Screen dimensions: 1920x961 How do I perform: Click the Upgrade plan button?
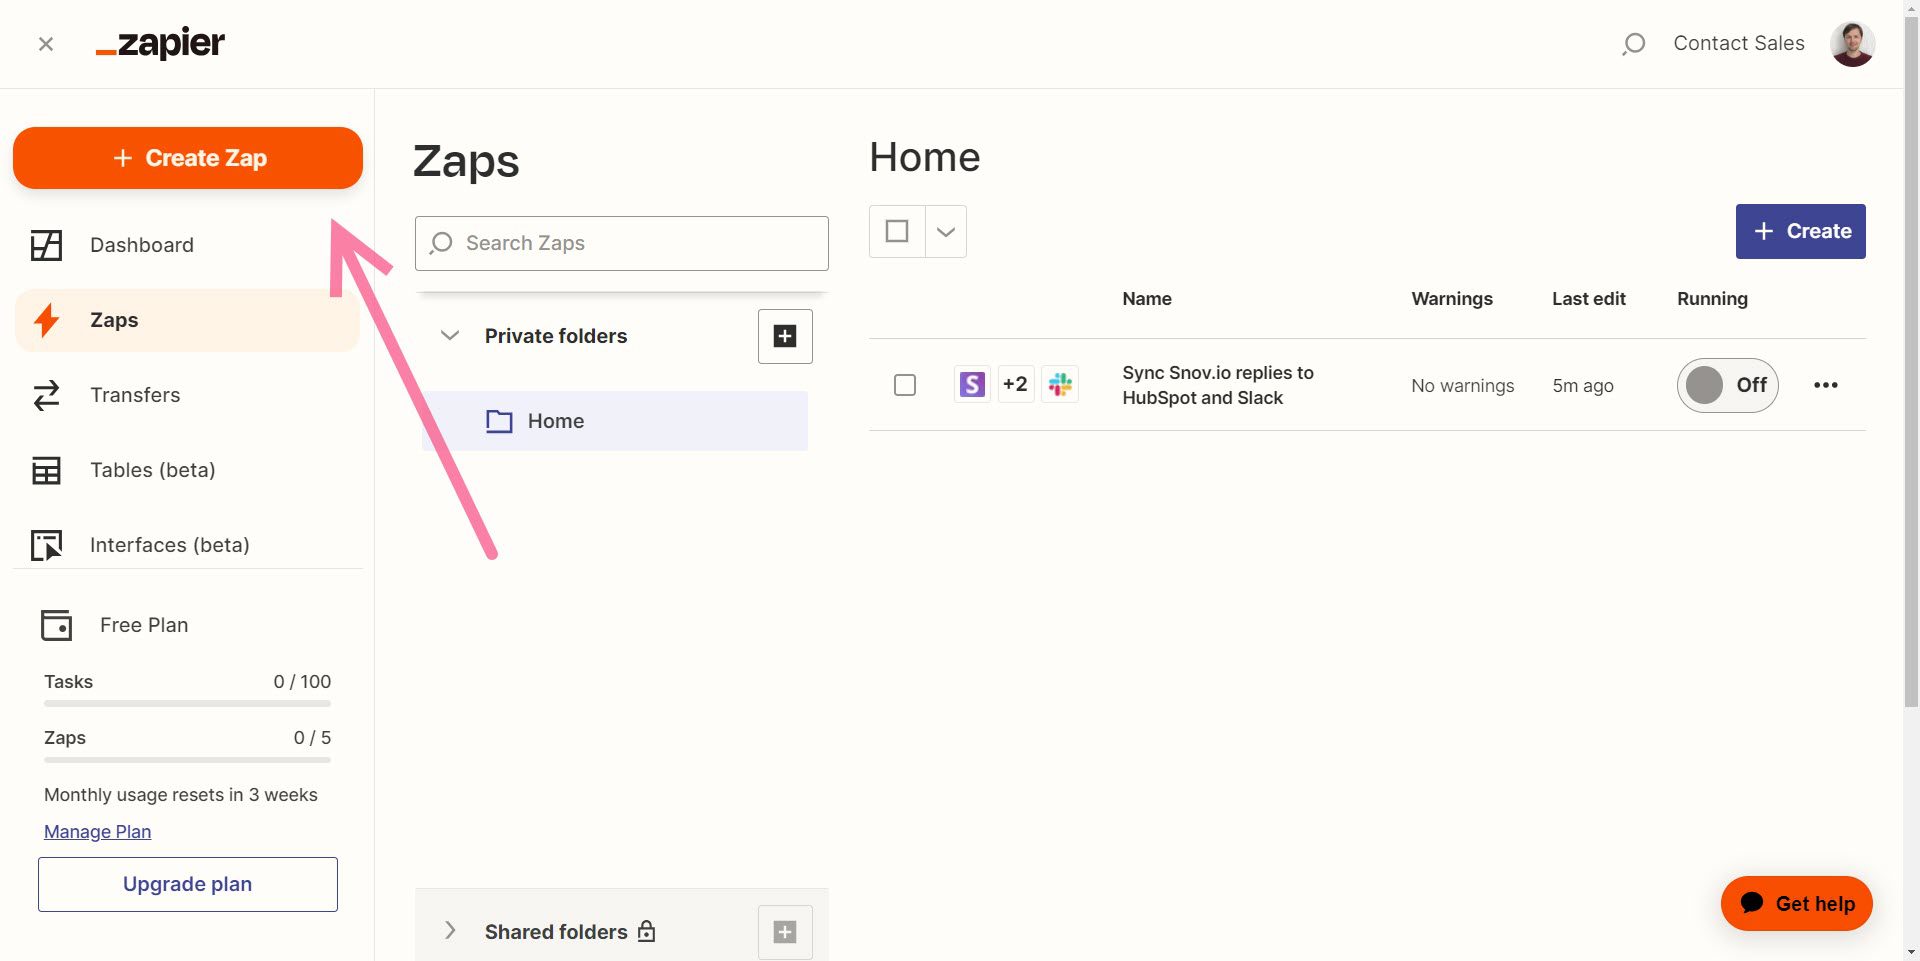(x=188, y=884)
